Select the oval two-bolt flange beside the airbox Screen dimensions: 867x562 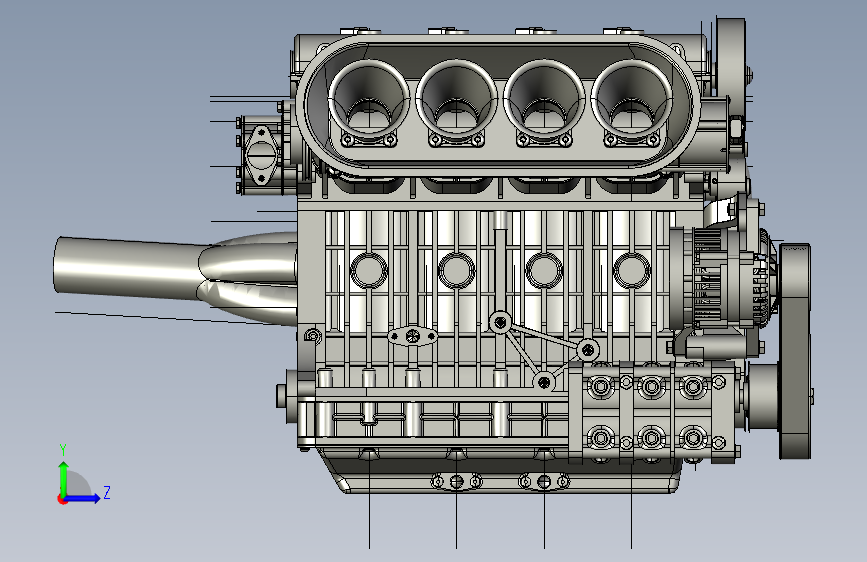tap(260, 155)
